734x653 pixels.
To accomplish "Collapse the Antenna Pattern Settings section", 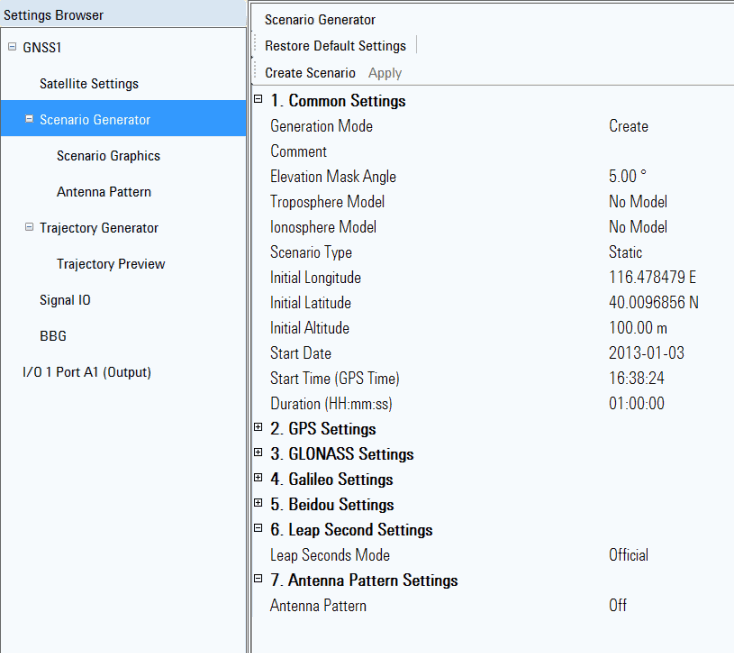I will pyautogui.click(x=258, y=579).
